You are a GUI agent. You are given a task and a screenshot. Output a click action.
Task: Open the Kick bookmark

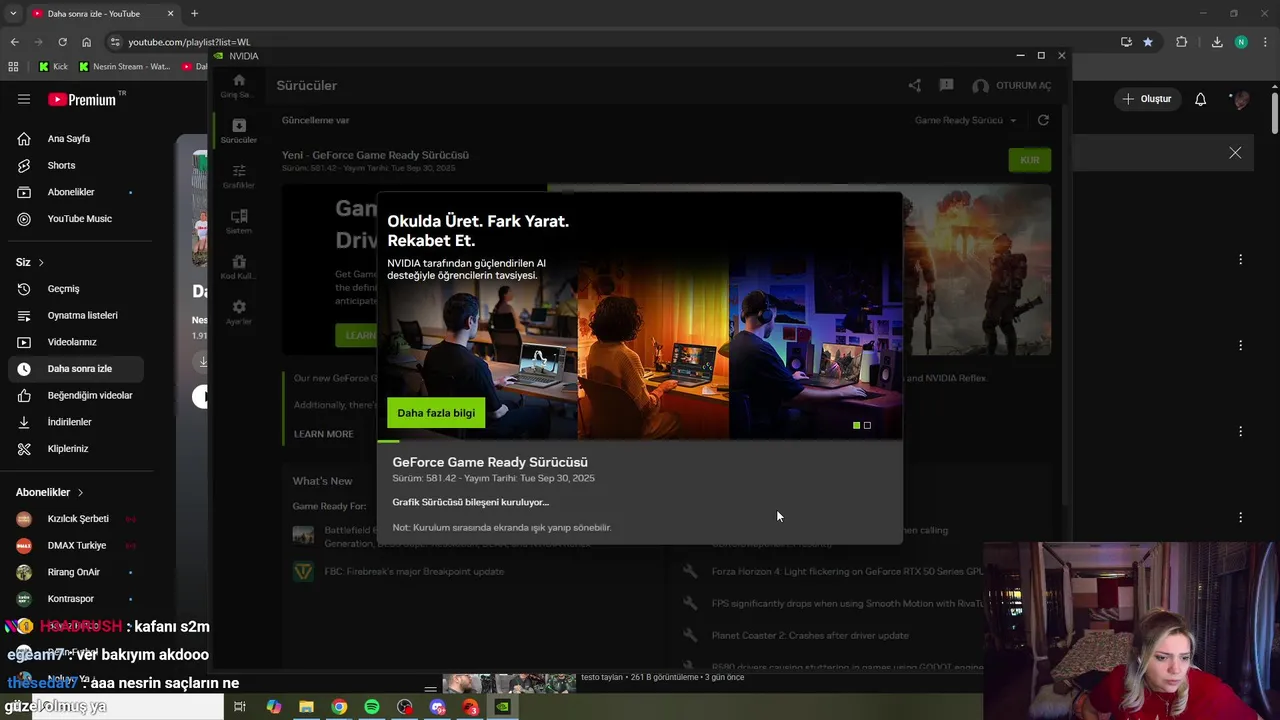pyautogui.click(x=53, y=67)
